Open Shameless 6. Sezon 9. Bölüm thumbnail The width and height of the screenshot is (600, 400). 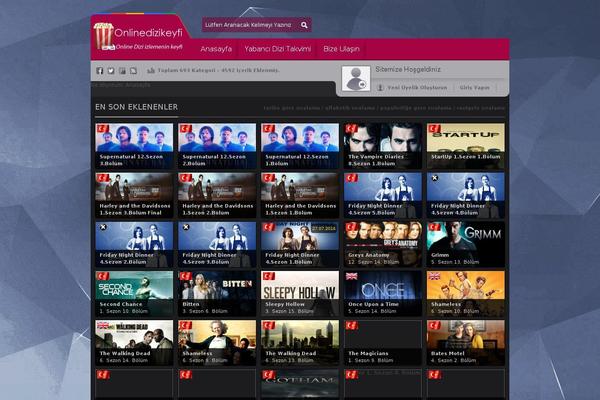(217, 343)
